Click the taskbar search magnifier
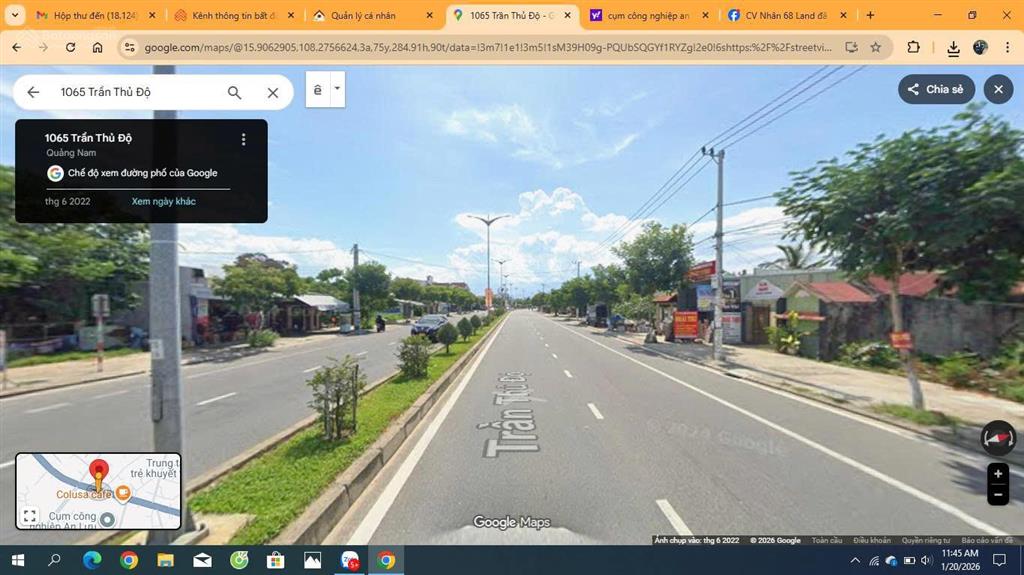Viewport: 1024px width, 575px height. [x=55, y=560]
